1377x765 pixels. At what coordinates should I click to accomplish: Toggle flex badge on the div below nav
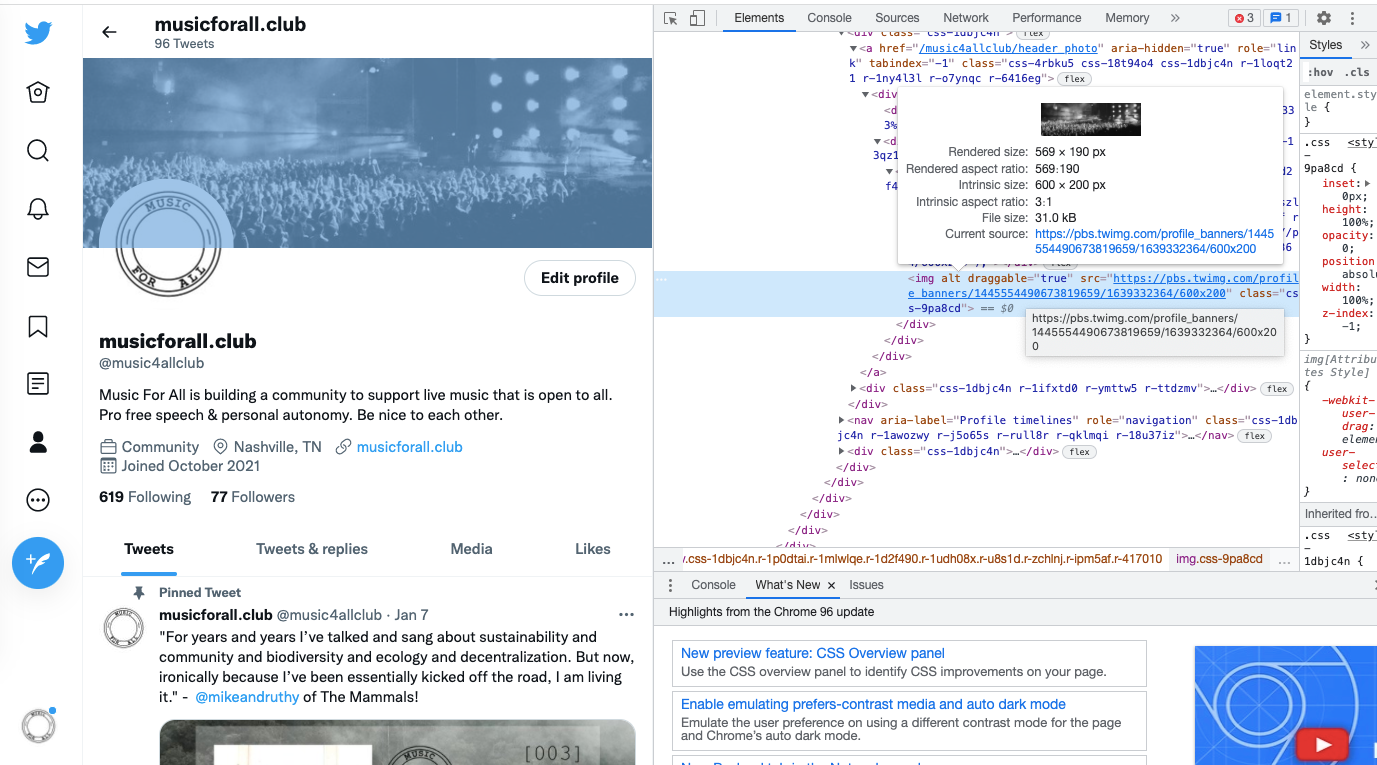1079,452
